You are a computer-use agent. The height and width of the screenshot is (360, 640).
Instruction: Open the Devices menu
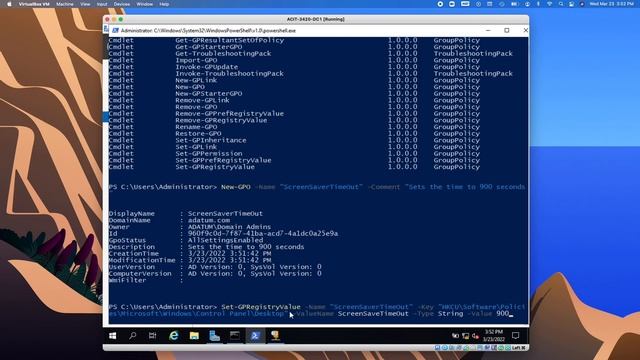pyautogui.click(x=122, y=4)
